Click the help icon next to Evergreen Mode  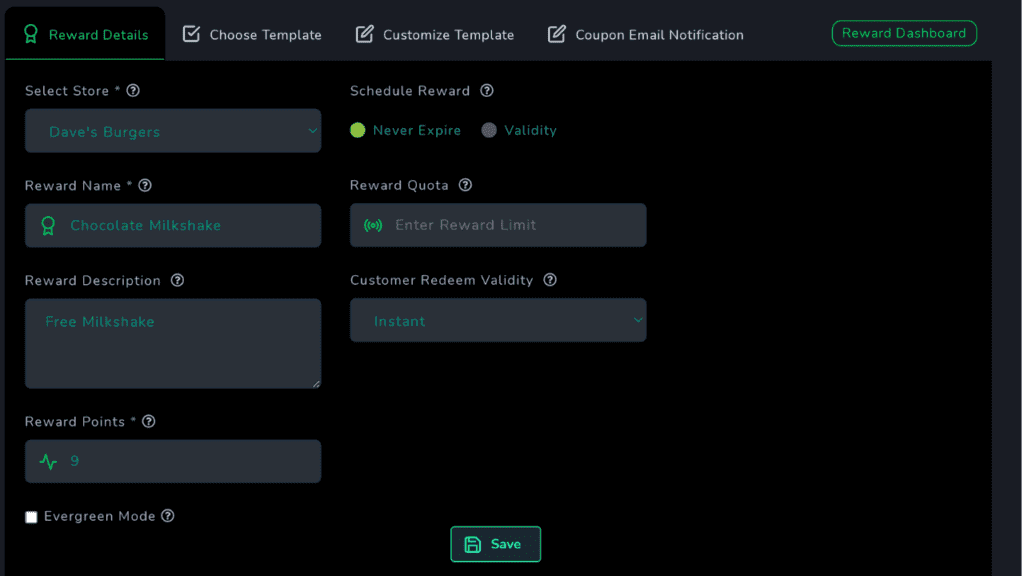167,516
